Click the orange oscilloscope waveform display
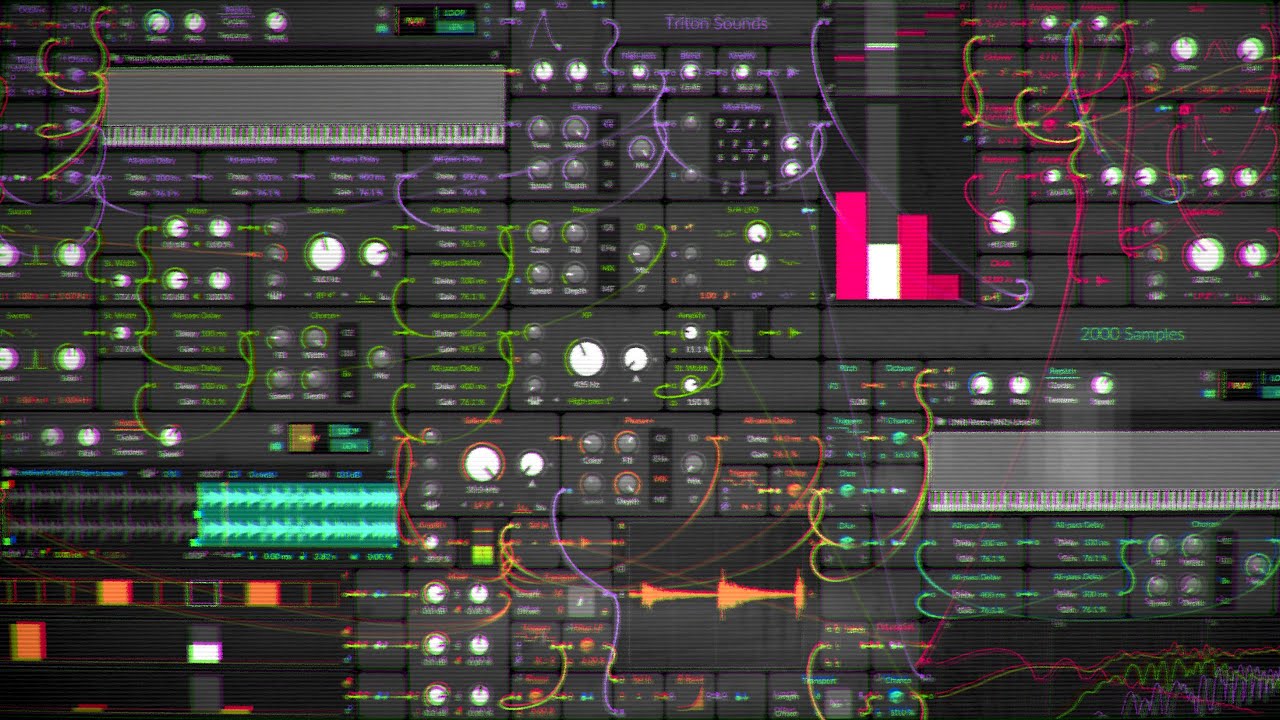Screen dimensions: 1280x720 pyautogui.click(x=717, y=596)
